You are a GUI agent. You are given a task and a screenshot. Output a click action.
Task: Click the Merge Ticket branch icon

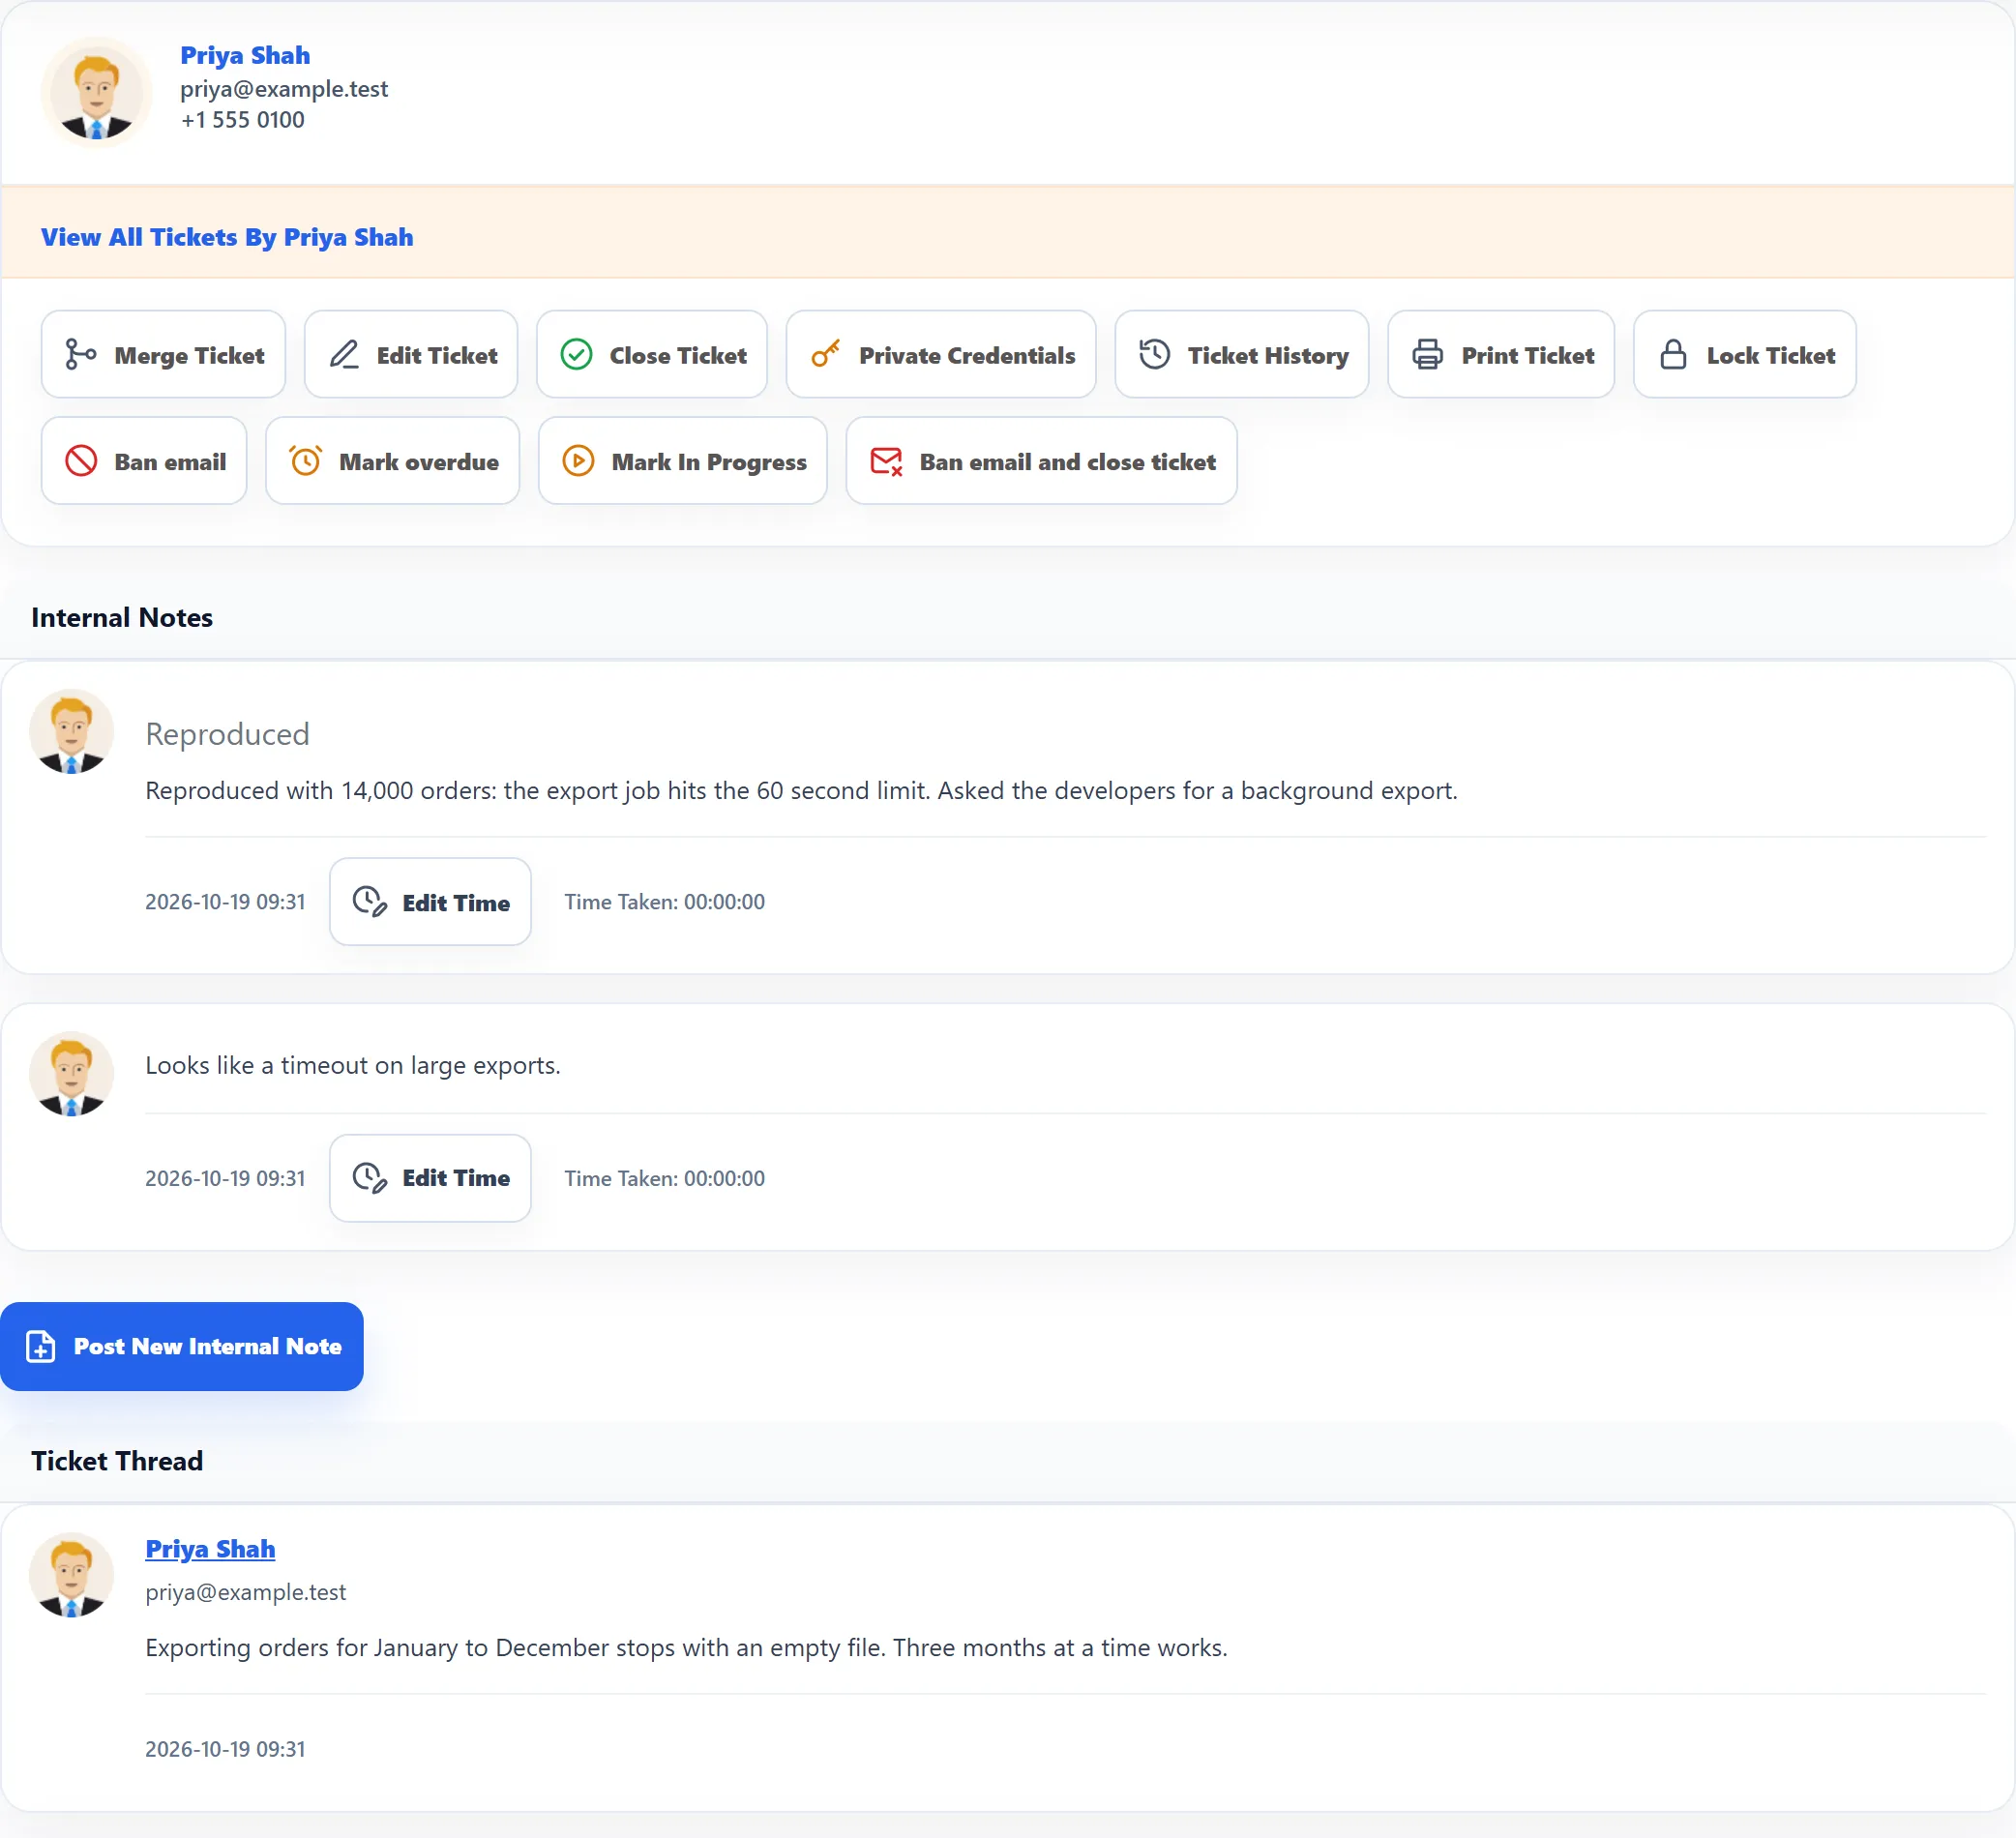coord(80,354)
